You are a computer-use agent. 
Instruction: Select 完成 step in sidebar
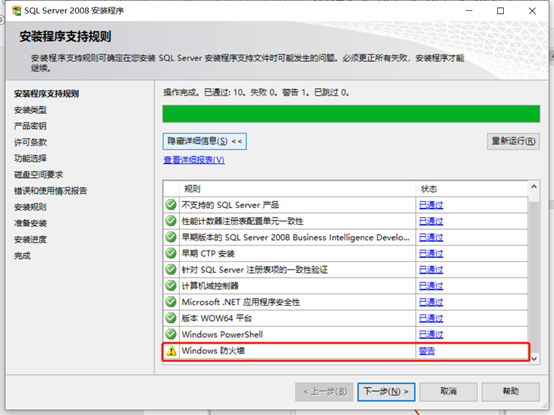coord(22,256)
